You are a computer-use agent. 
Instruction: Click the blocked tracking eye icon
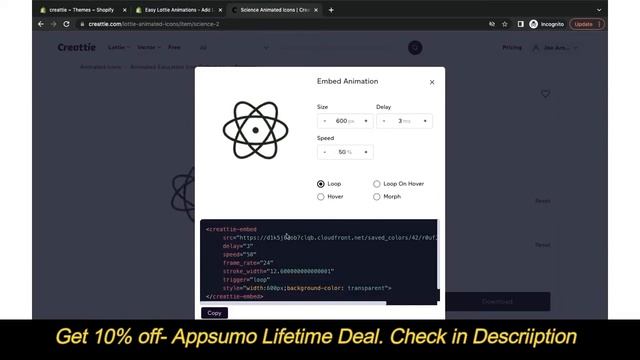(492, 24)
